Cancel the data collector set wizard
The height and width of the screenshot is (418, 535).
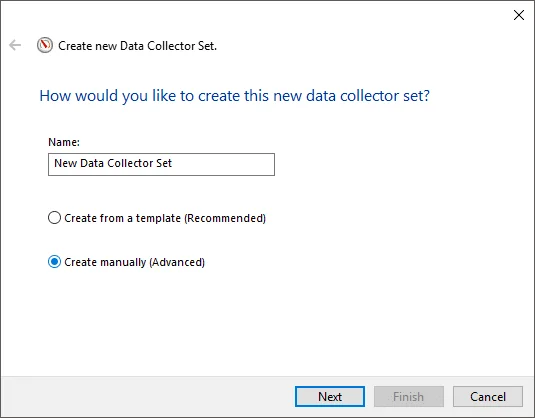point(488,397)
